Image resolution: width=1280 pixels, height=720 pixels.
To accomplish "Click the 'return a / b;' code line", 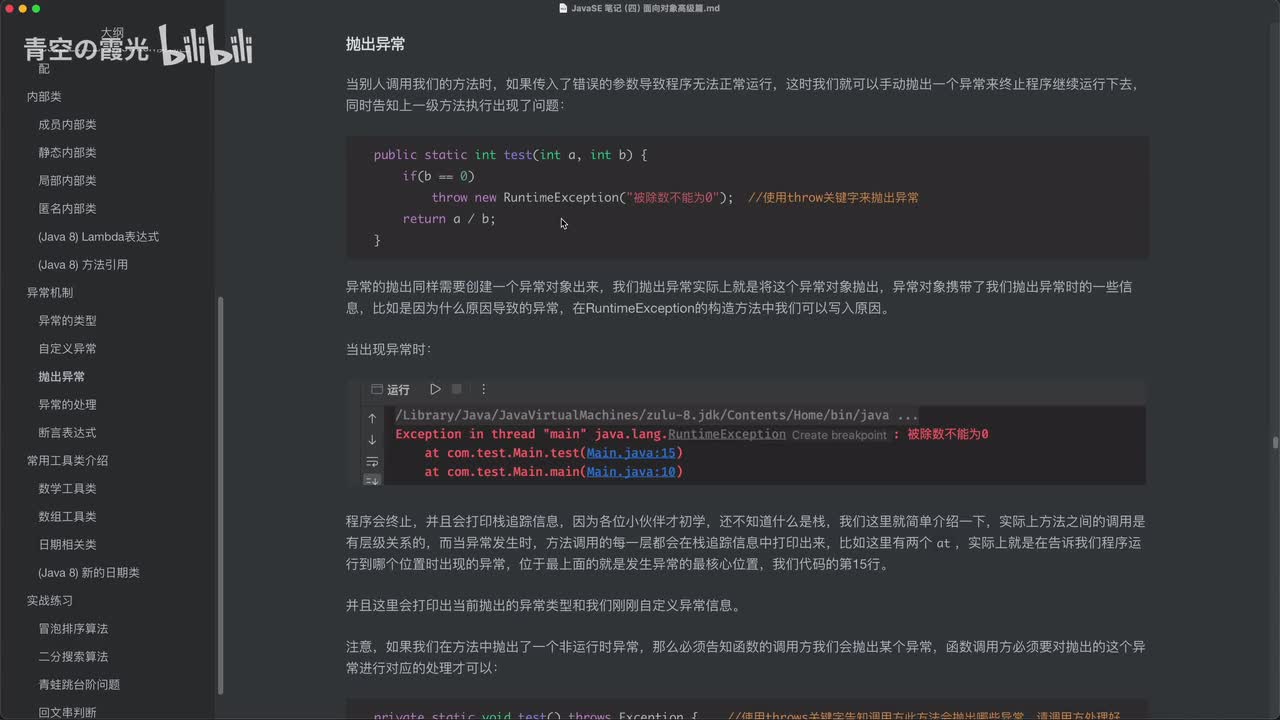I will click(x=449, y=219).
